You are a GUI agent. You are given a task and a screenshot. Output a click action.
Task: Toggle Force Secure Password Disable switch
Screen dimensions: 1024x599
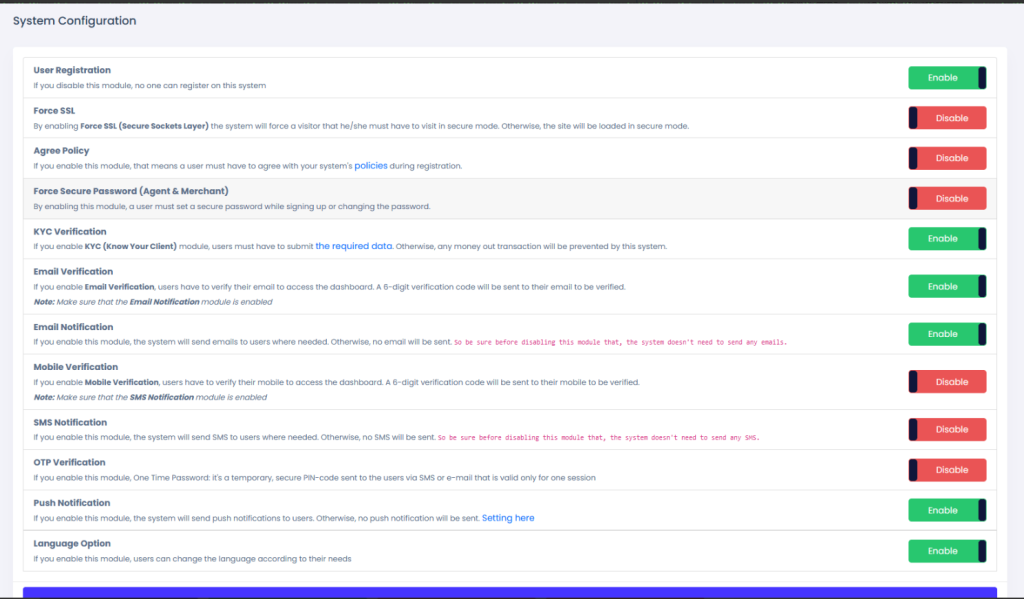(x=947, y=199)
